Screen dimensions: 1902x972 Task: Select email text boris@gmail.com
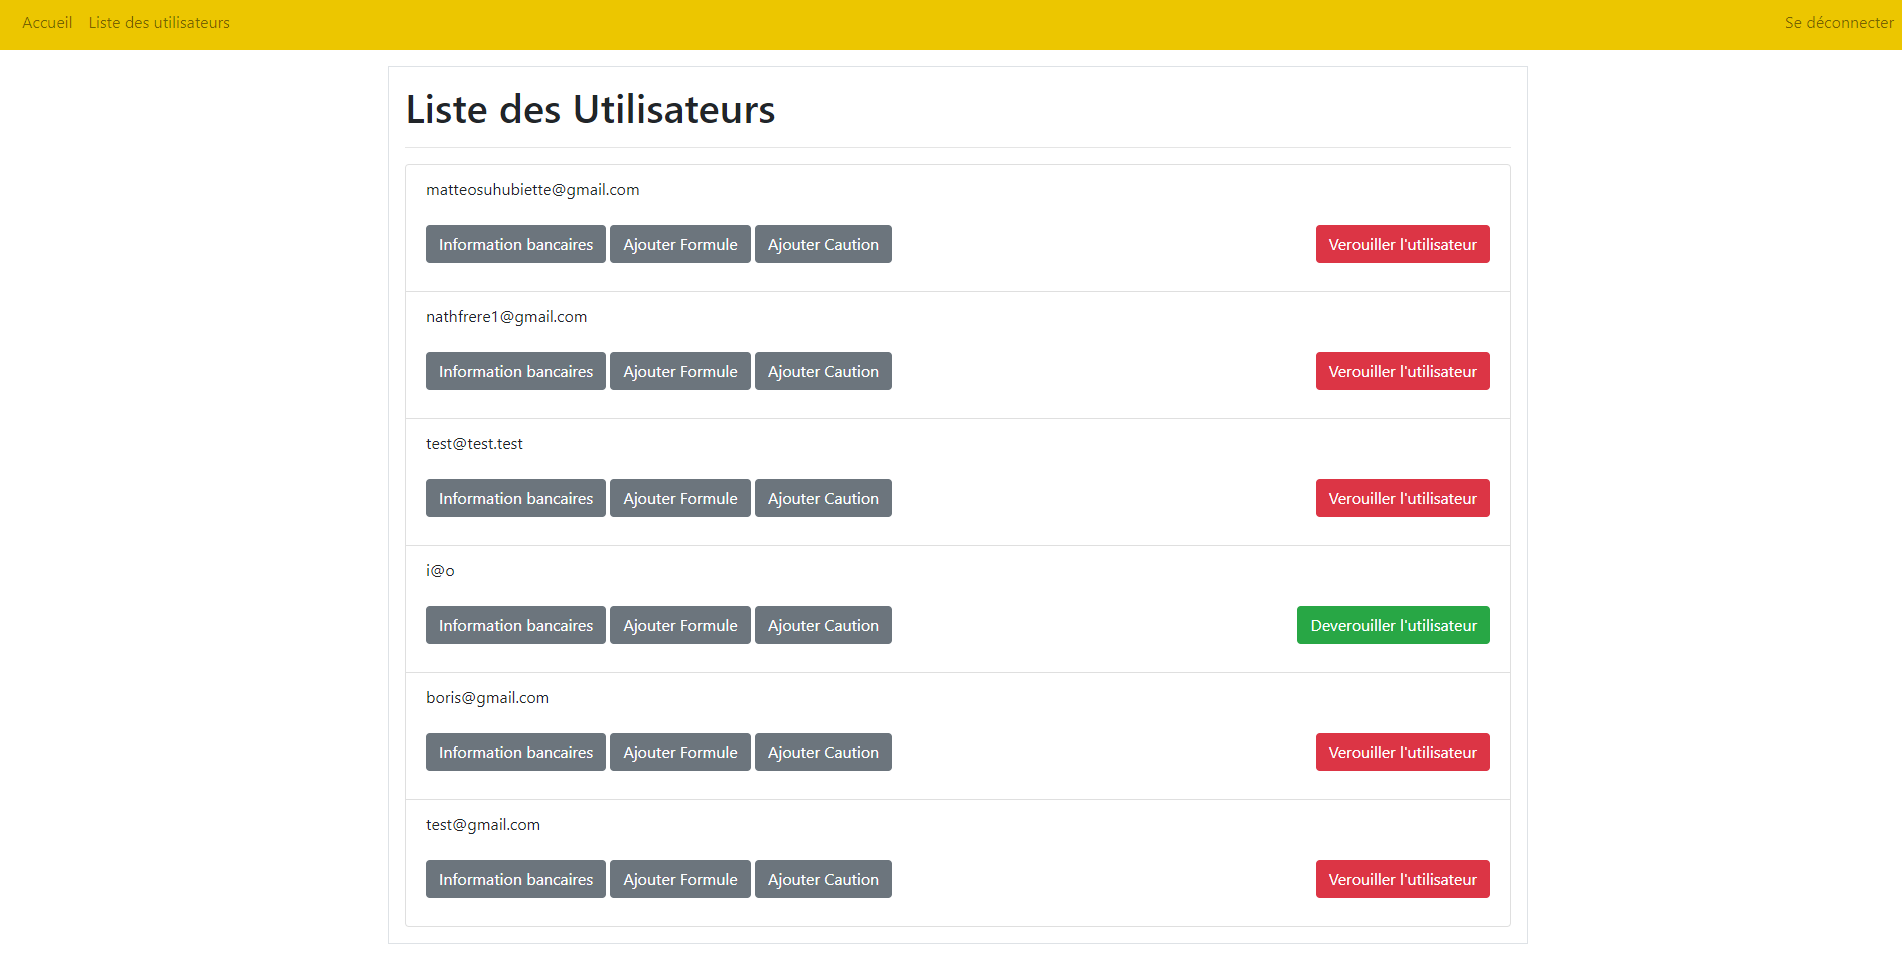(487, 698)
